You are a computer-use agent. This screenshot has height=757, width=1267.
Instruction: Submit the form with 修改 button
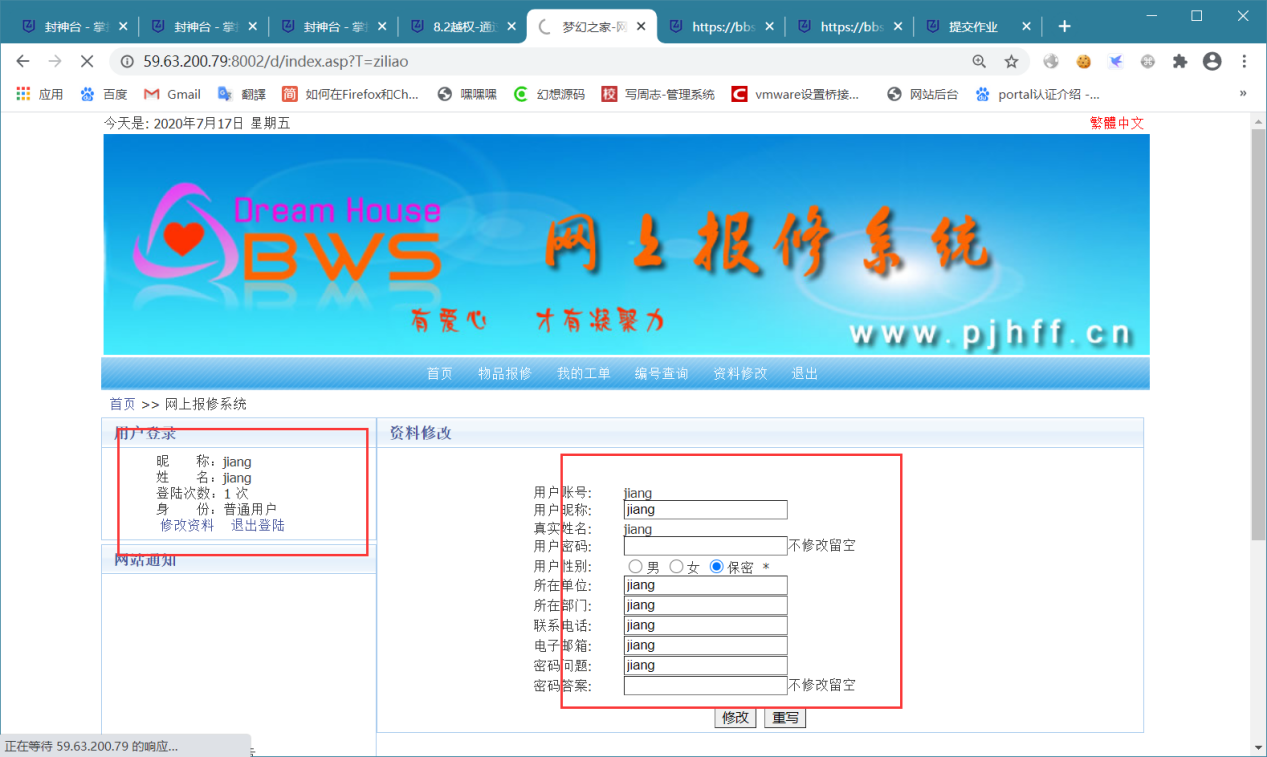735,718
